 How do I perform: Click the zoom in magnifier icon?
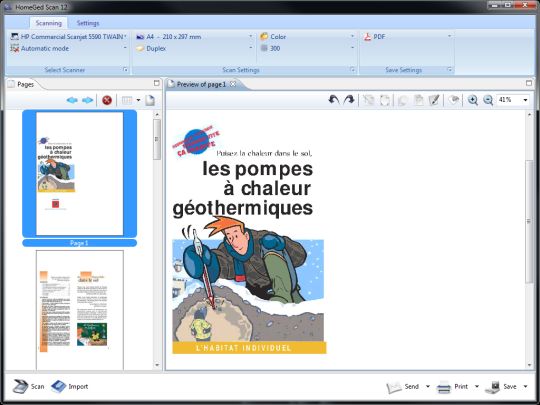[x=472, y=100]
